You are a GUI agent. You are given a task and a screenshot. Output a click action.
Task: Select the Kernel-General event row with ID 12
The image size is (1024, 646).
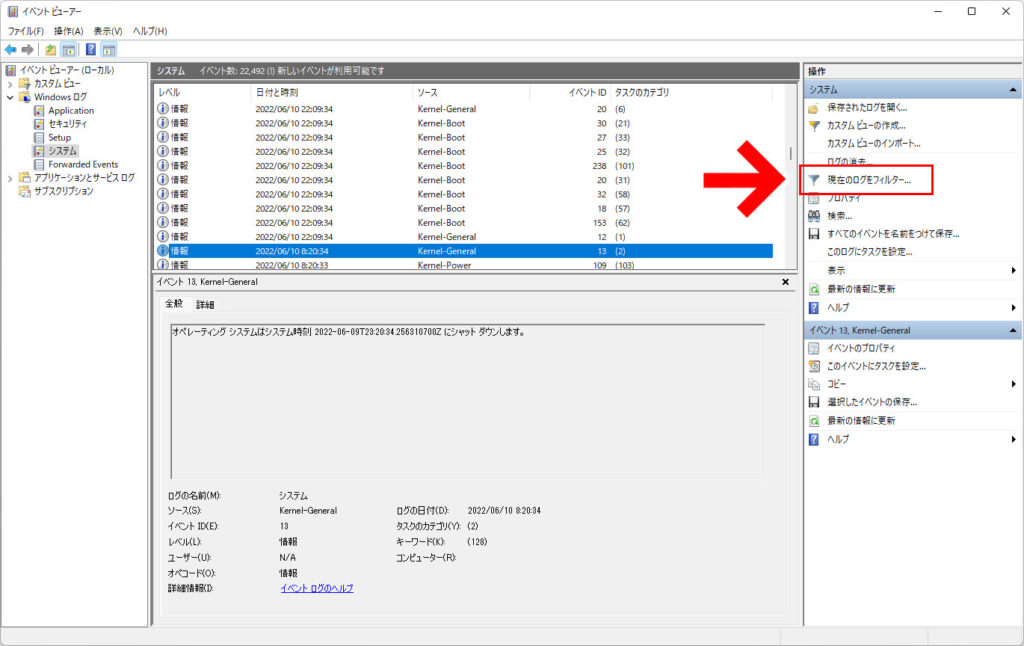(x=464, y=236)
